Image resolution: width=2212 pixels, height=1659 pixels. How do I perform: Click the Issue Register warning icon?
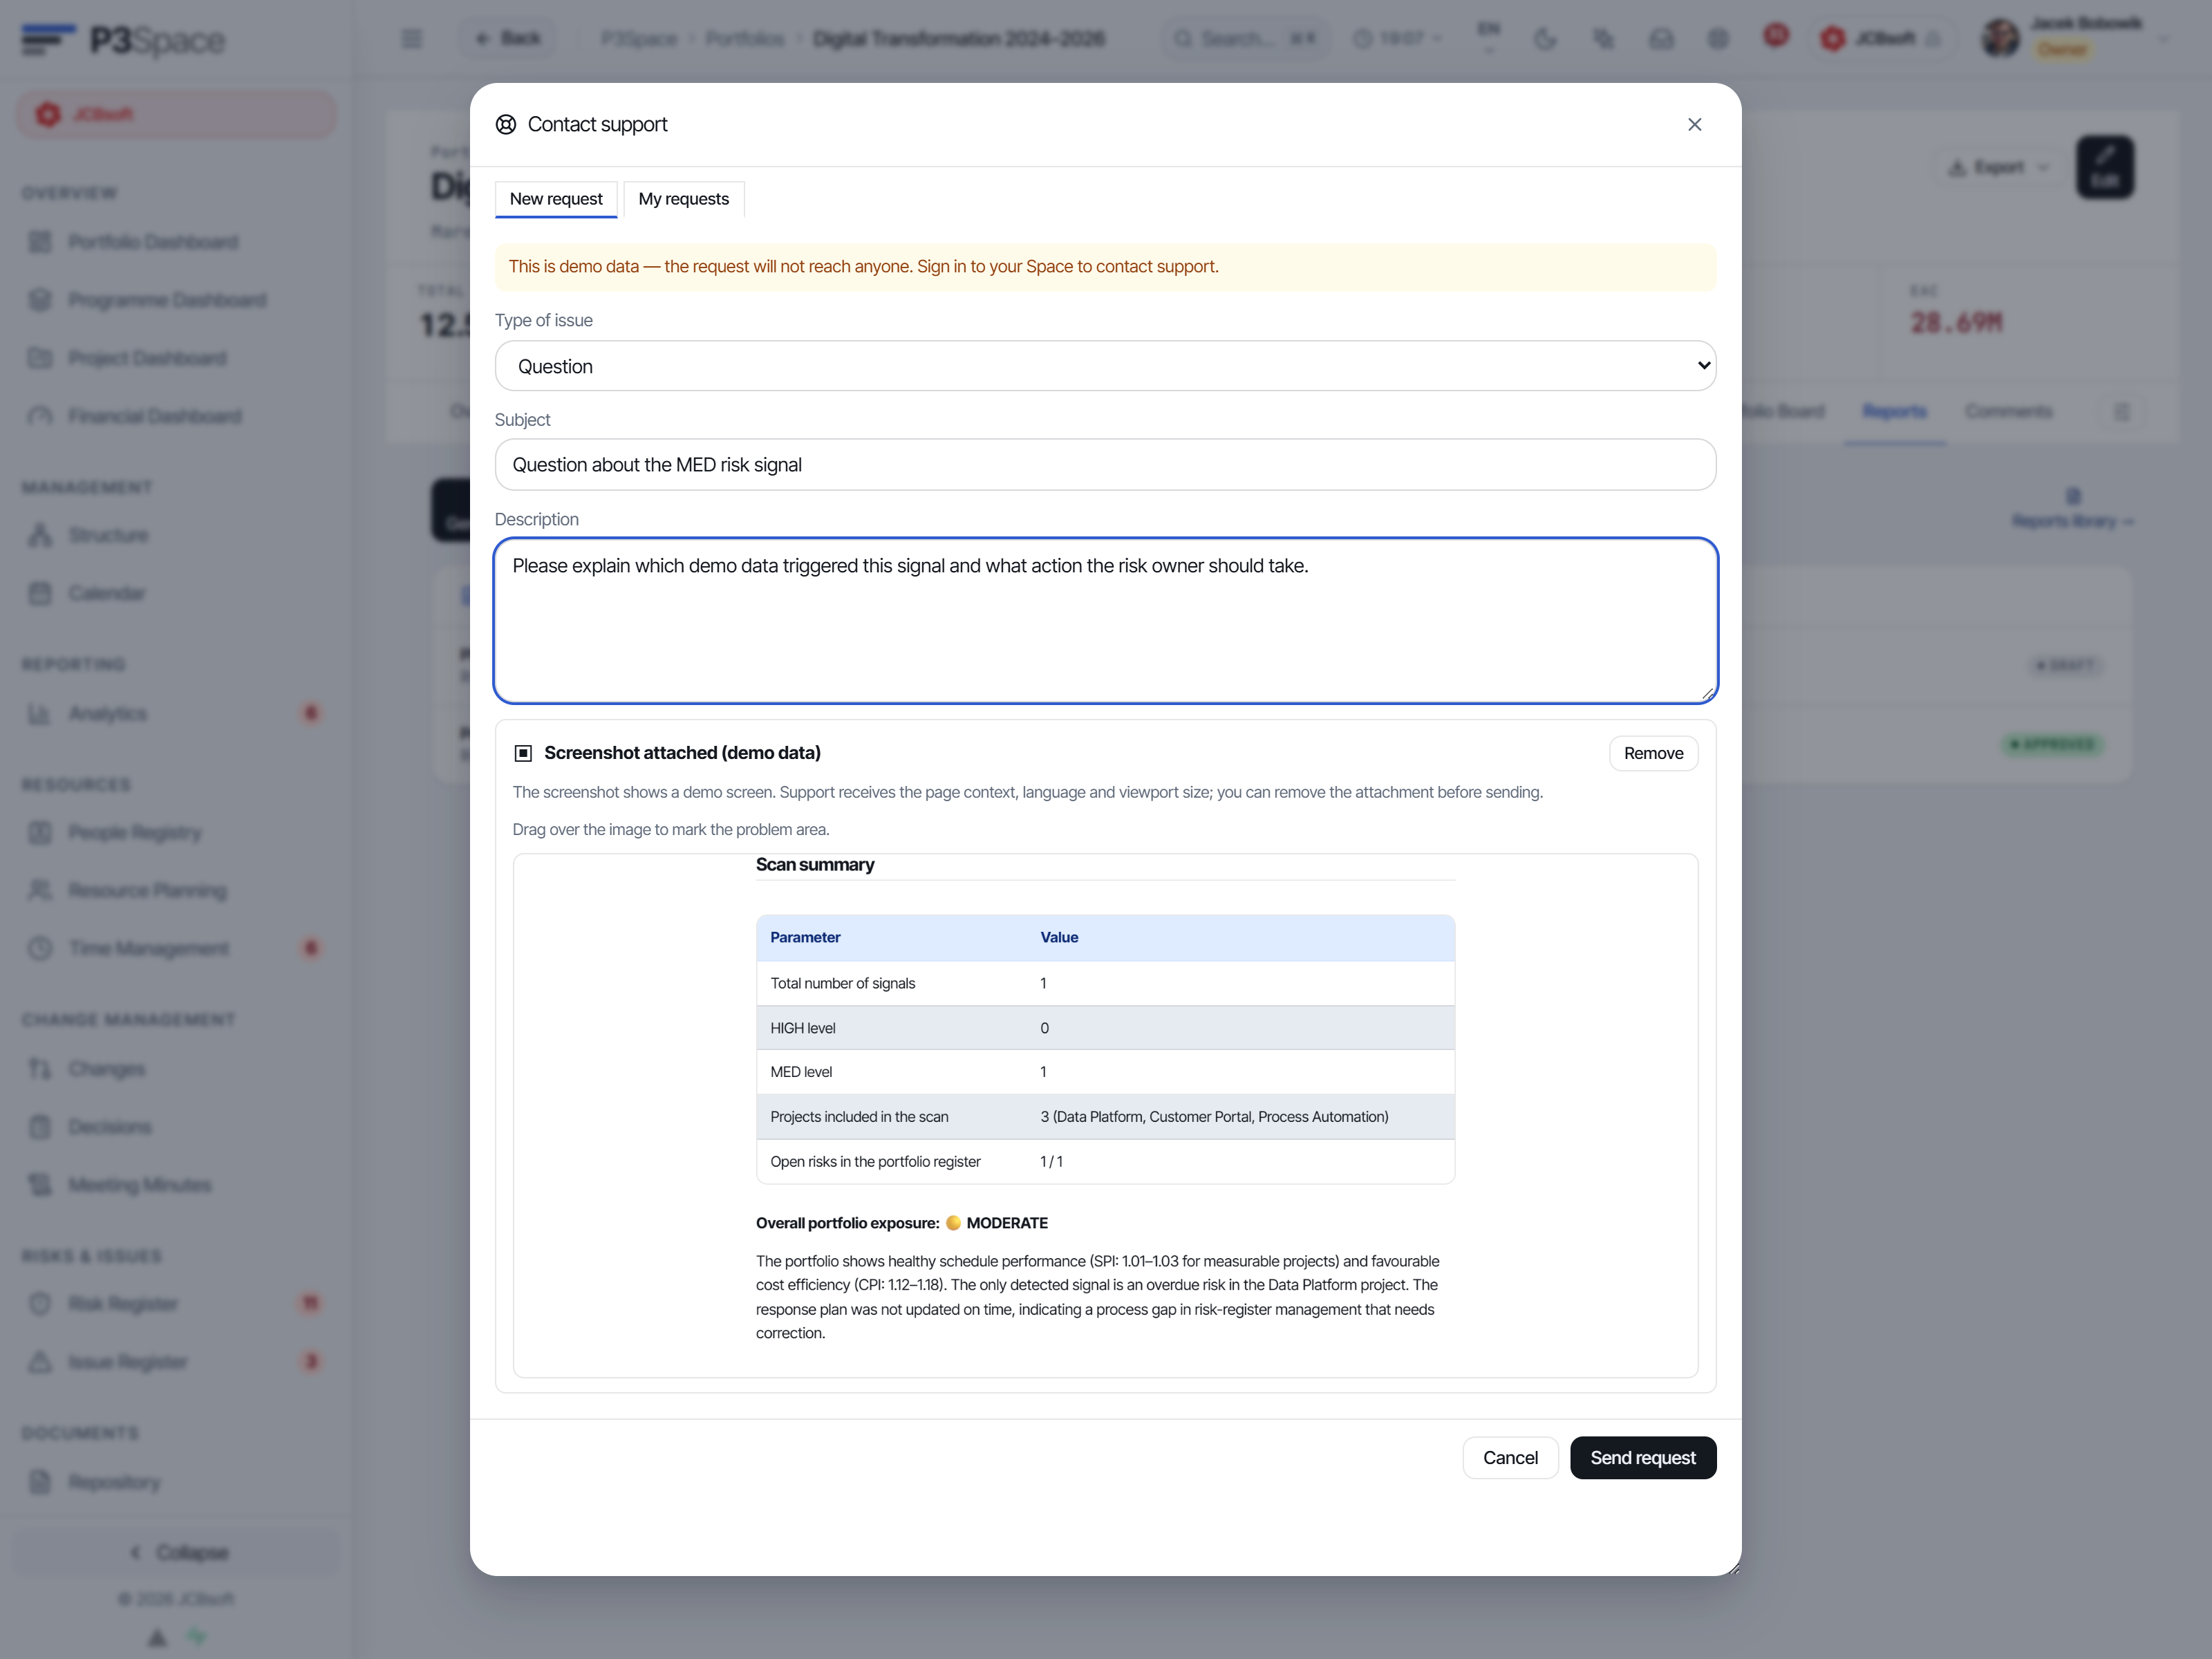click(x=40, y=1361)
